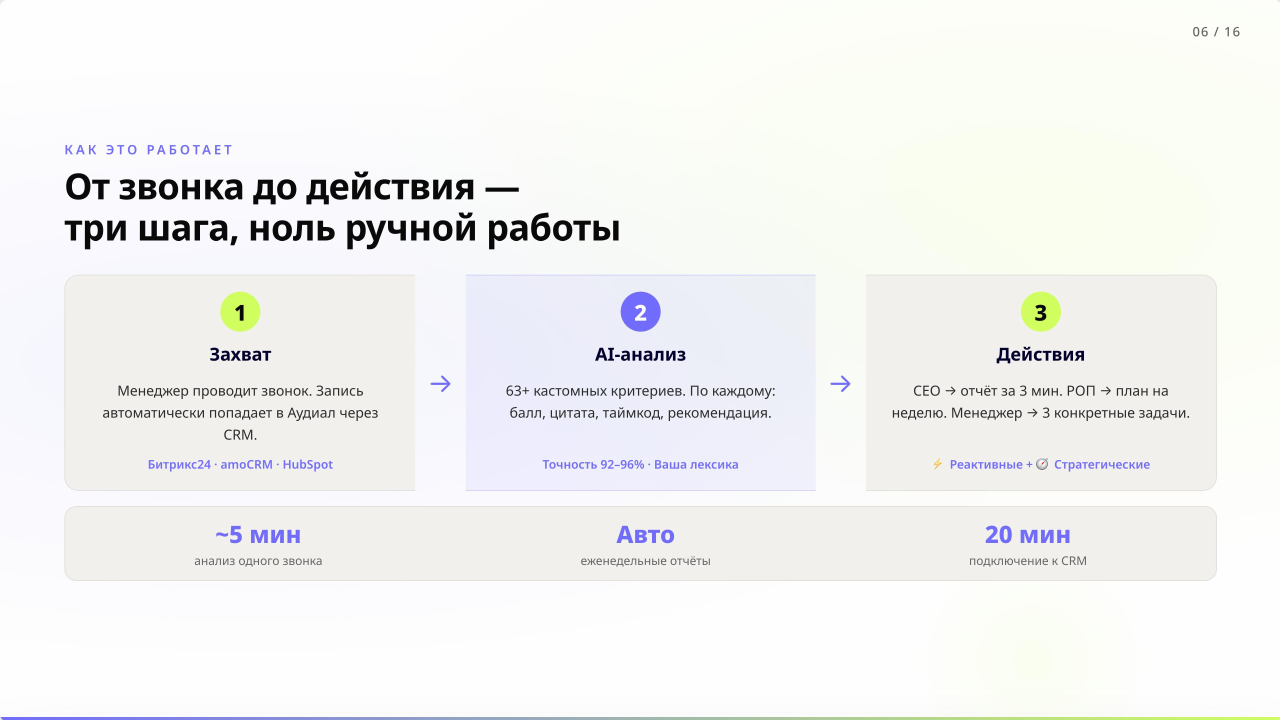Click the Битрикс24 · amoCRM · HubSpot line
1280x720 pixels.
[x=240, y=464]
